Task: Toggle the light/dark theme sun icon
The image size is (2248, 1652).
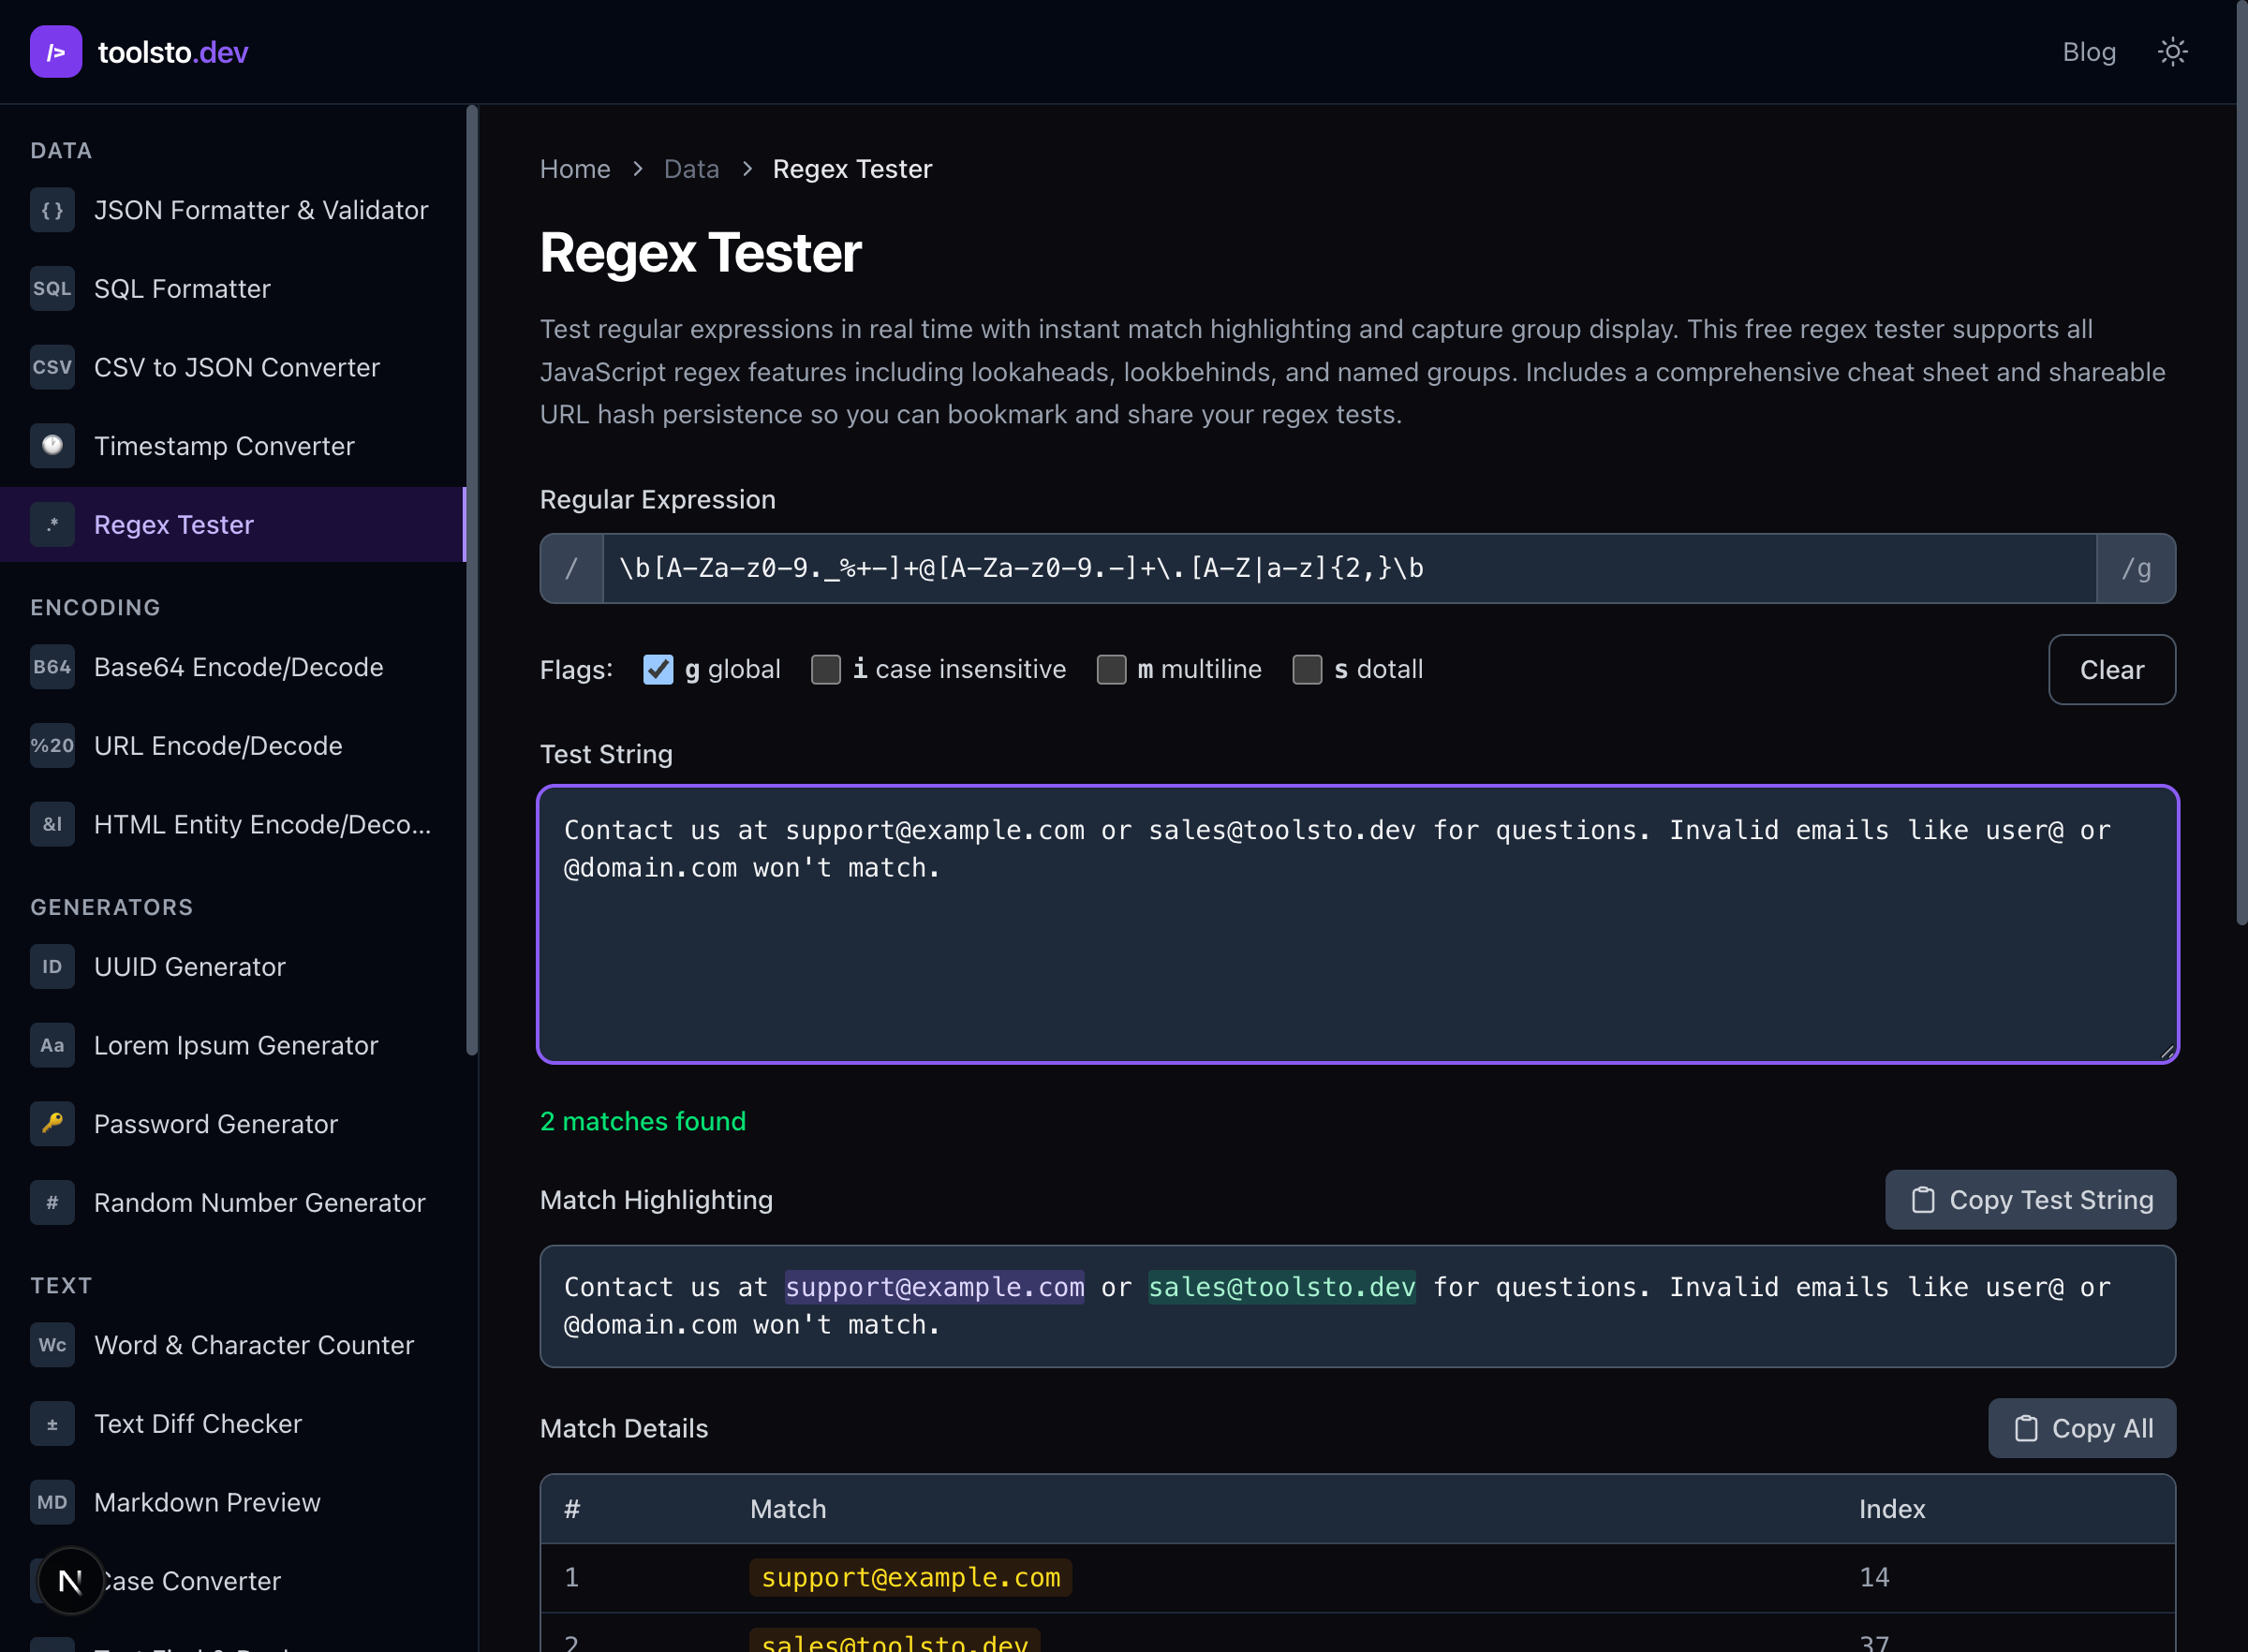Action: 2172,51
